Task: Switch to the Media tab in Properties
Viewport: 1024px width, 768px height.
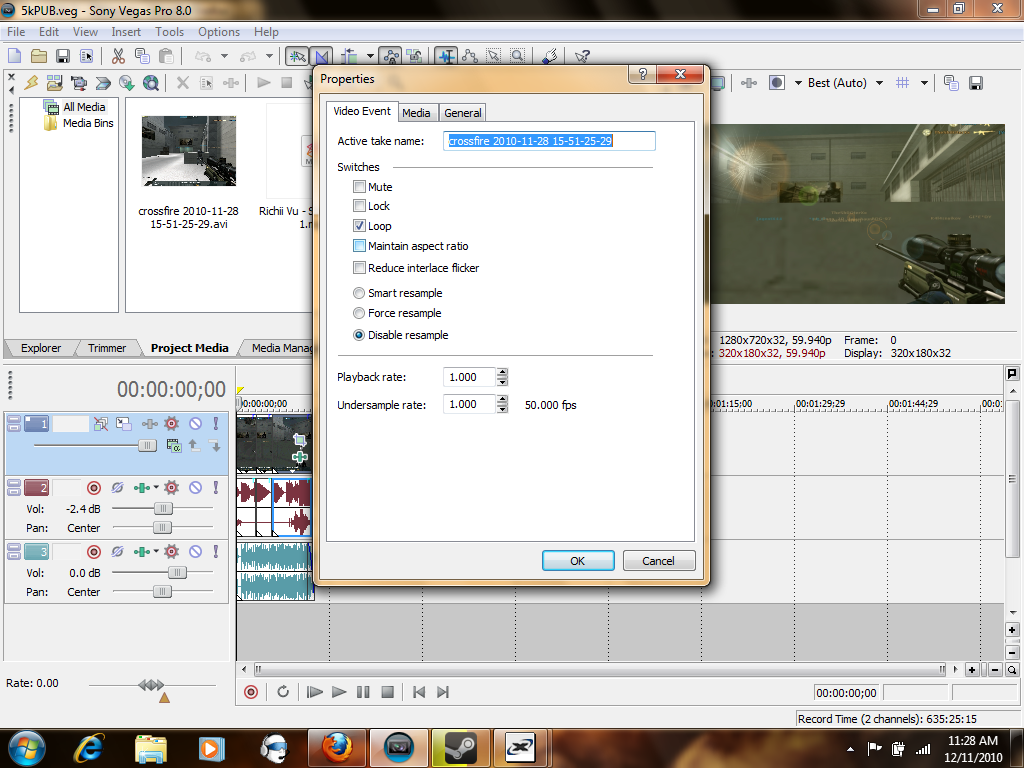Action: (416, 113)
